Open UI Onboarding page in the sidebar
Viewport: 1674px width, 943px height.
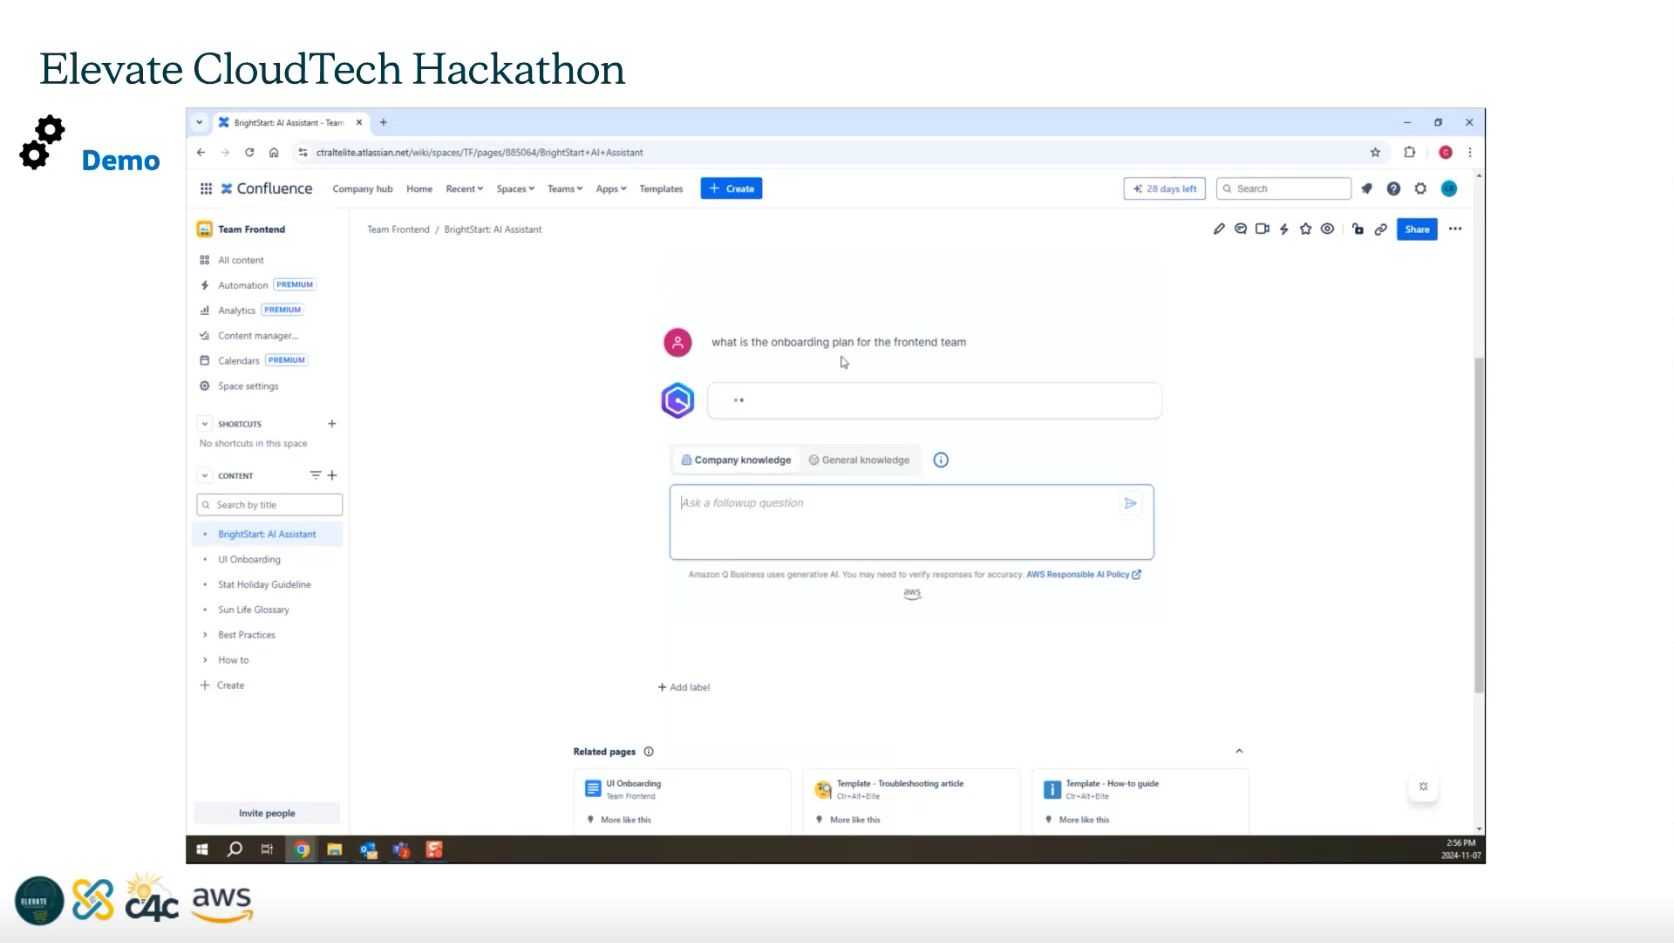click(x=249, y=559)
